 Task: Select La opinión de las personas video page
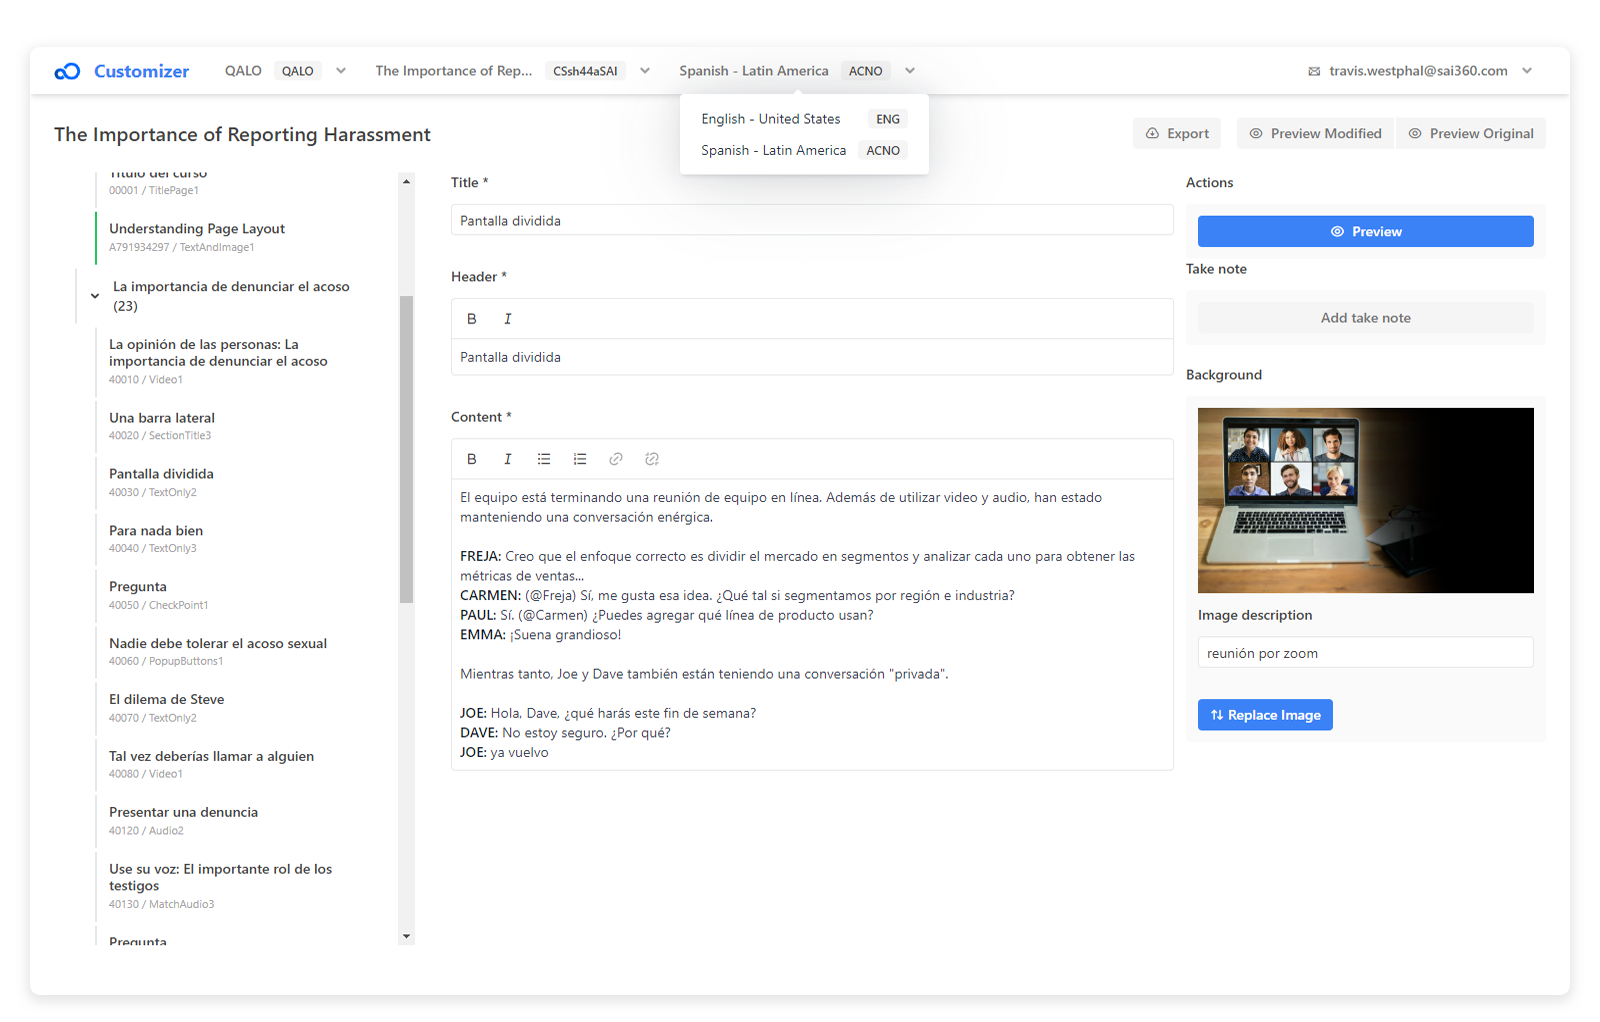tap(240, 361)
